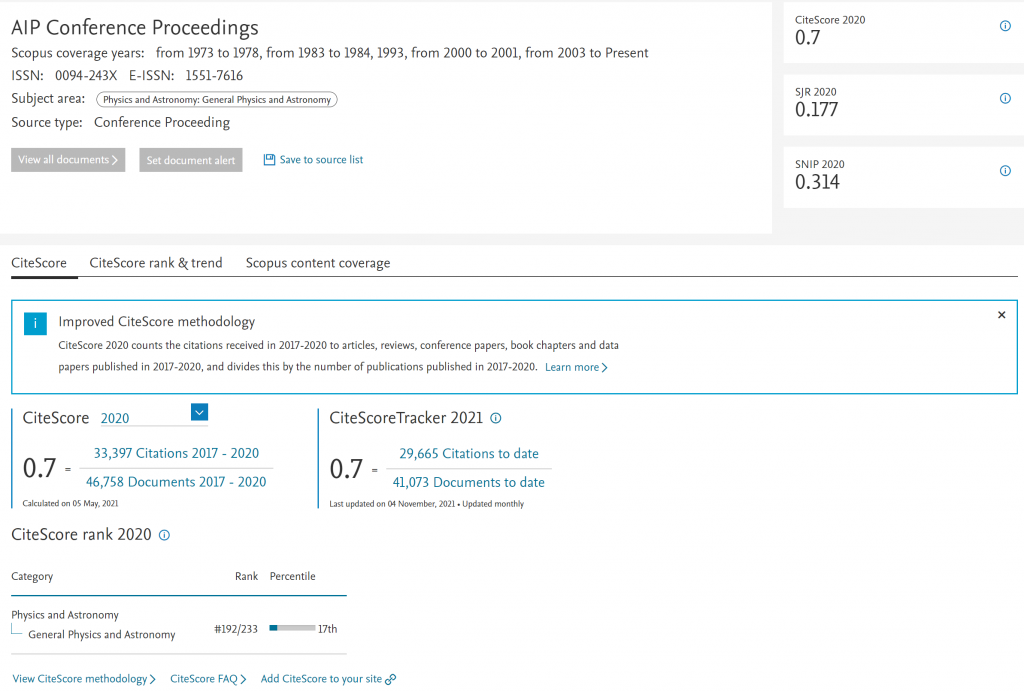This screenshot has width=1024, height=691.
Task: Open View CiteScore methodology link
Action: (x=84, y=679)
